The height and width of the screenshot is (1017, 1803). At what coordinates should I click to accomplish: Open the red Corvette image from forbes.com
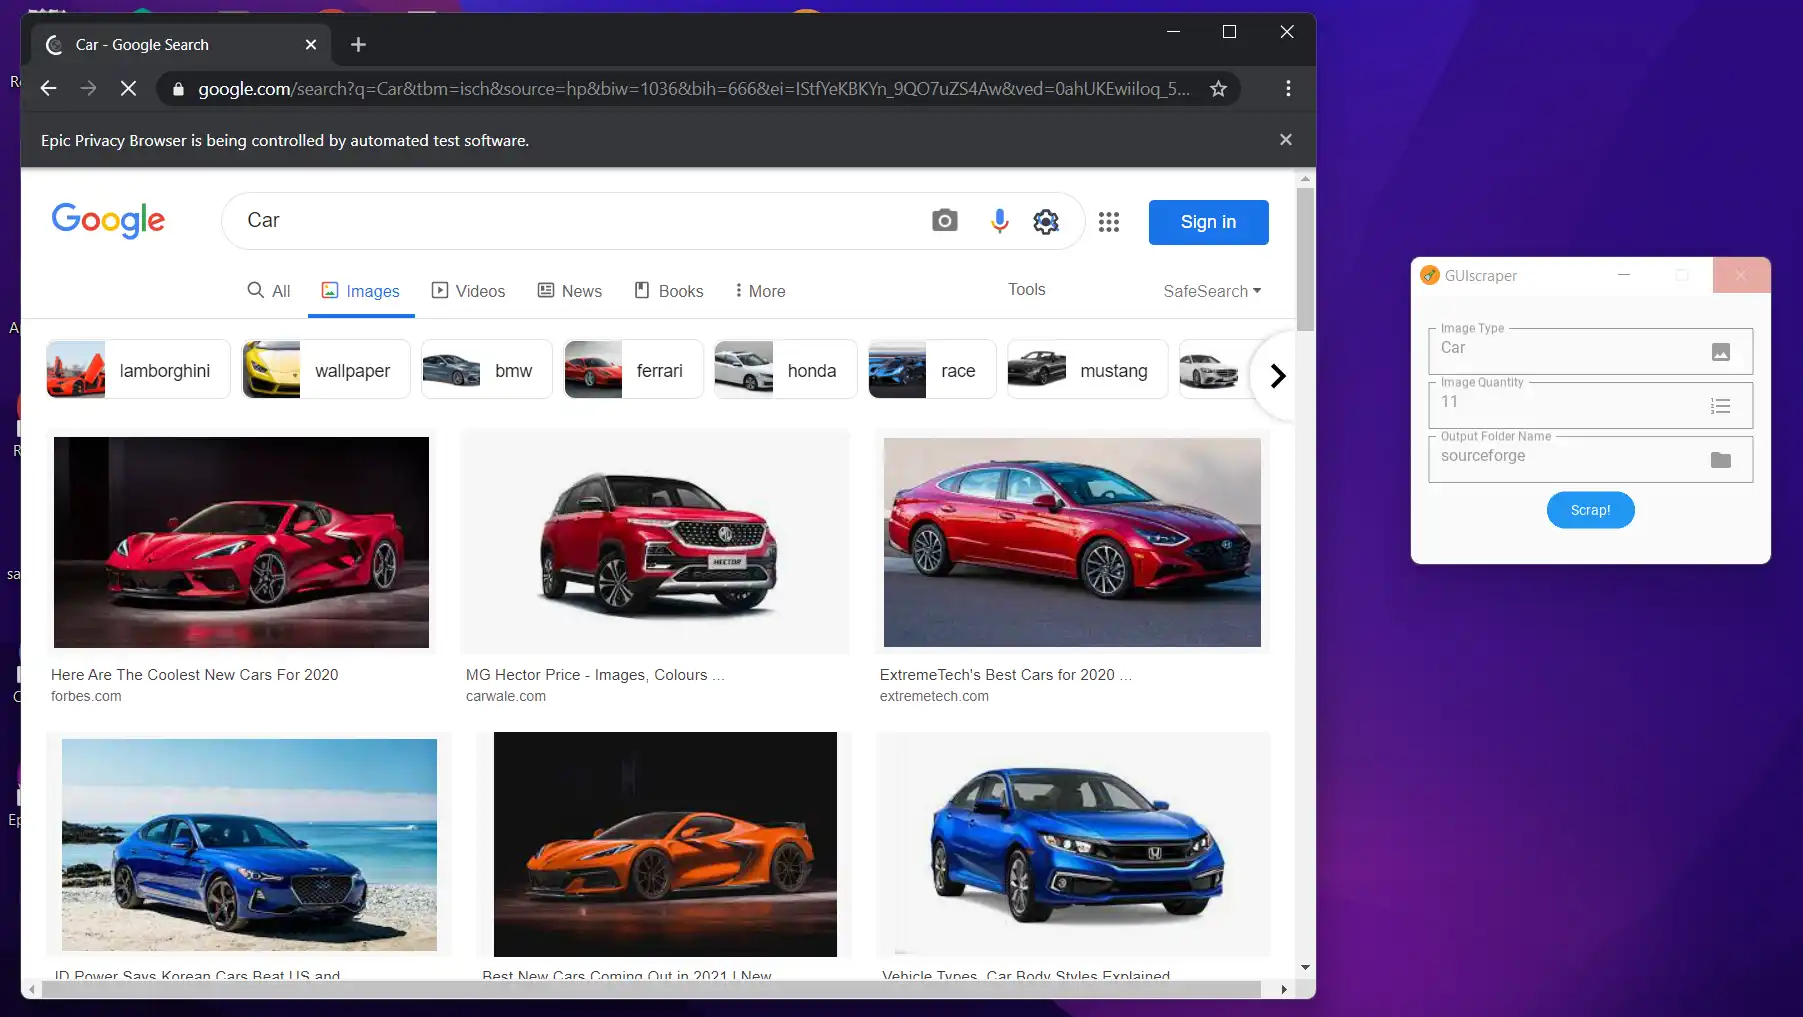click(241, 542)
